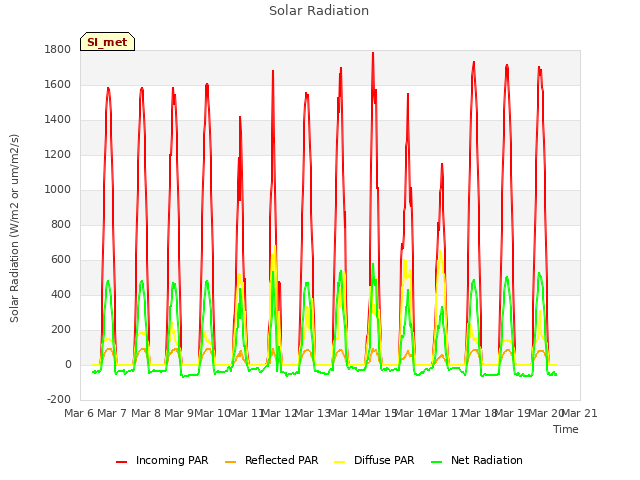This screenshot has width=640, height=480.
Task: Click the 1000 y-axis tick value
Action: point(58,190)
